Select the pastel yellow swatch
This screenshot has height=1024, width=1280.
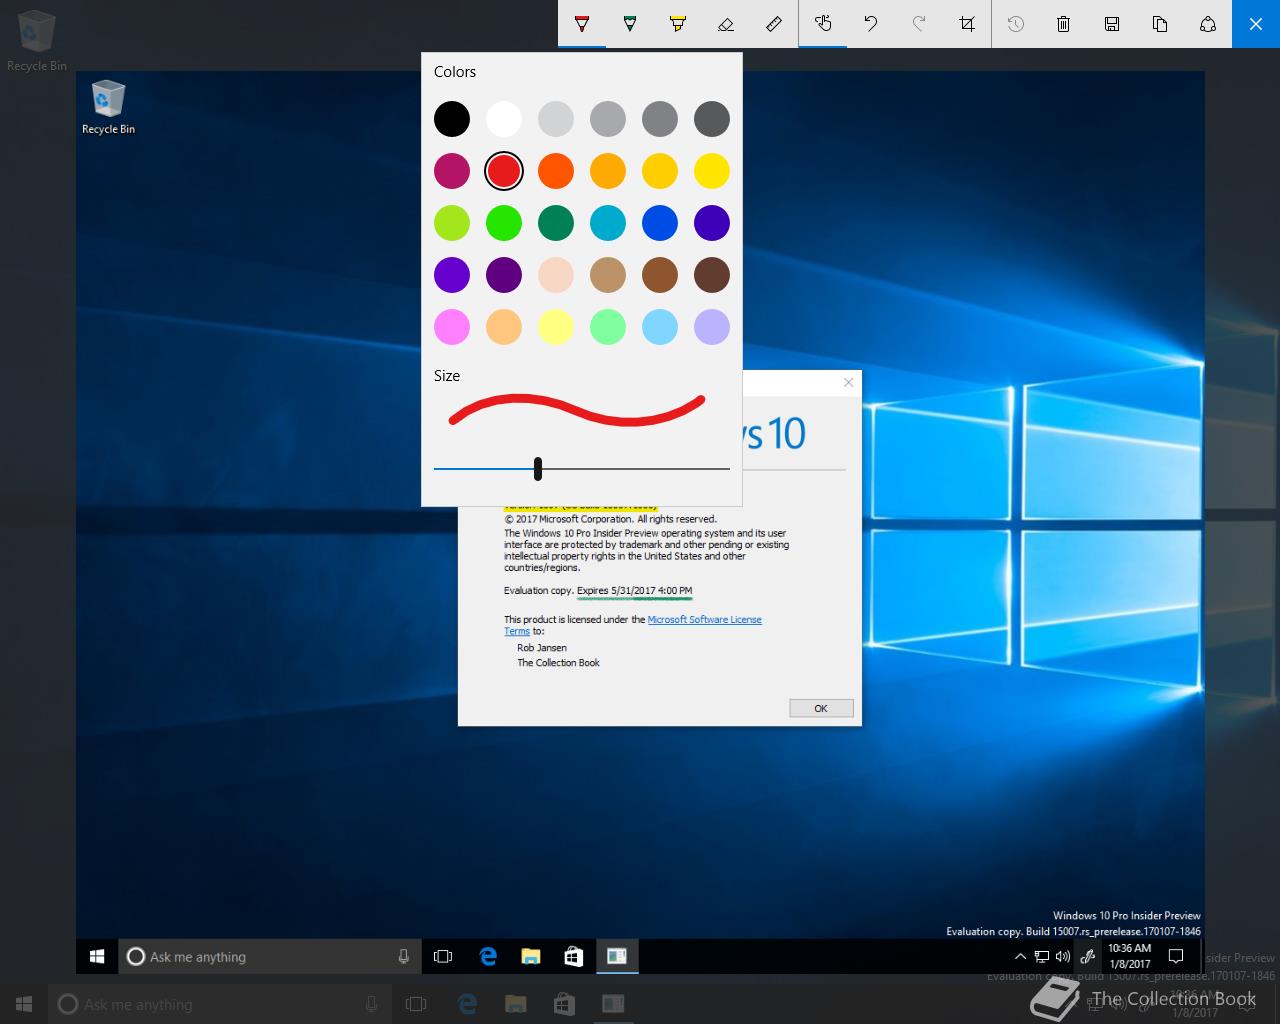pos(556,327)
